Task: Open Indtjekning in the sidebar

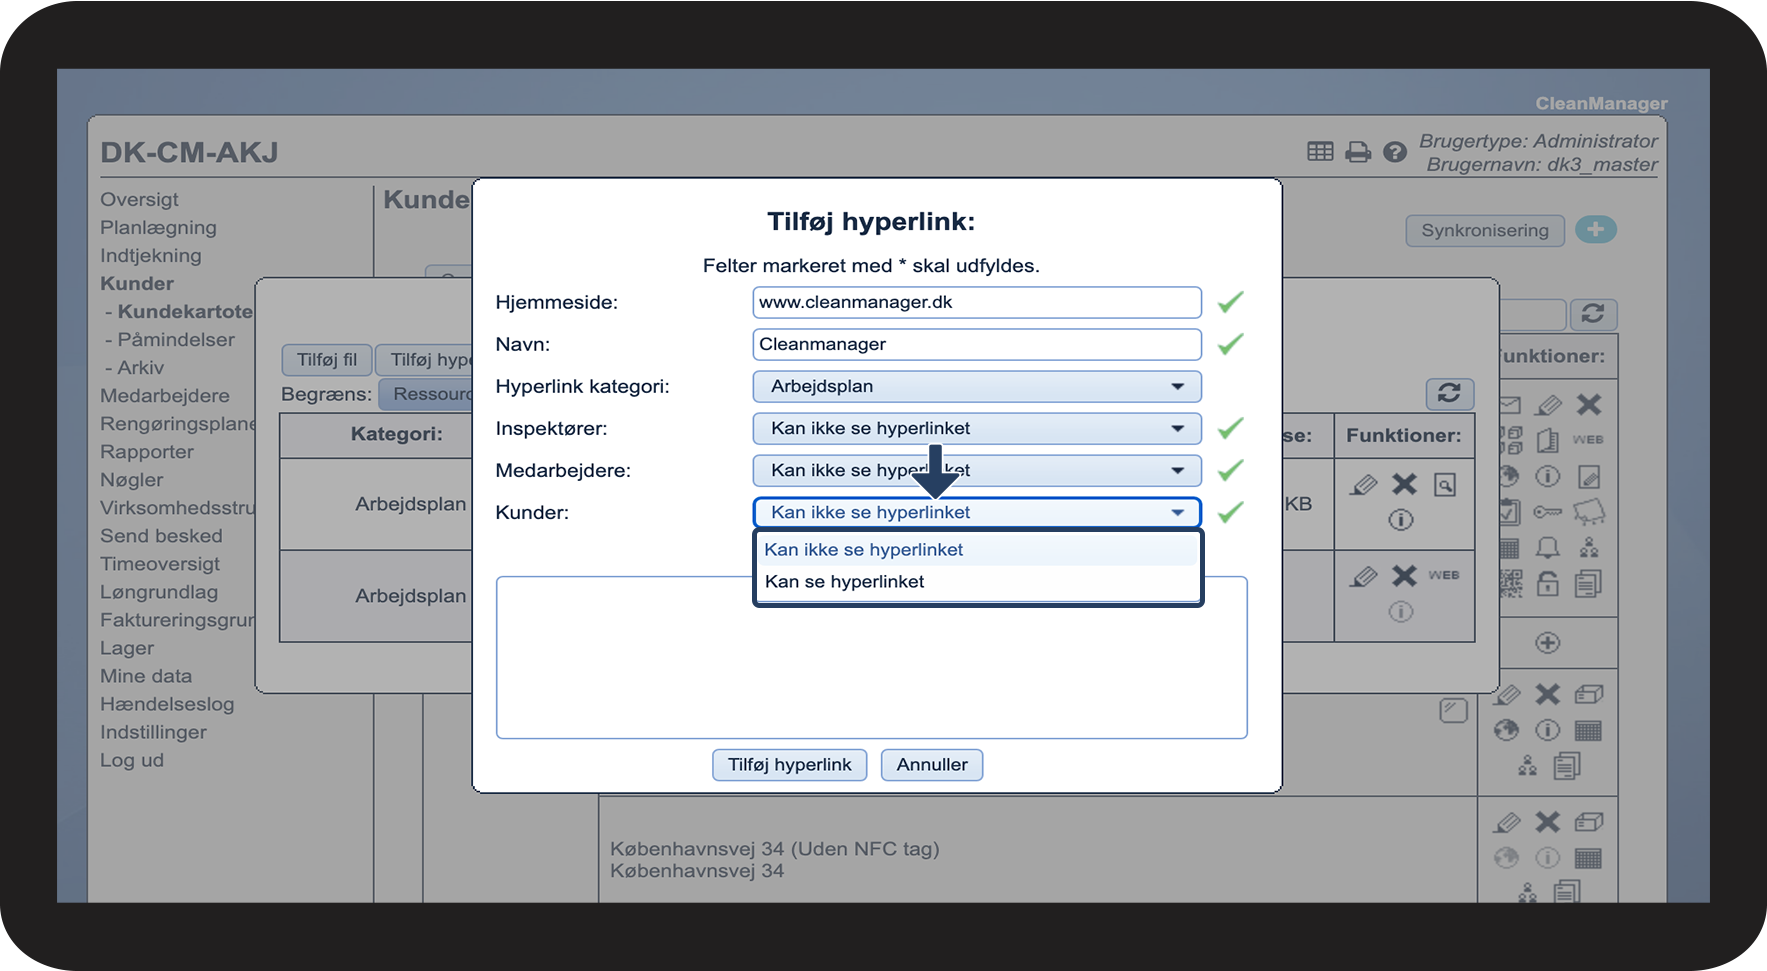Action: click(x=150, y=255)
